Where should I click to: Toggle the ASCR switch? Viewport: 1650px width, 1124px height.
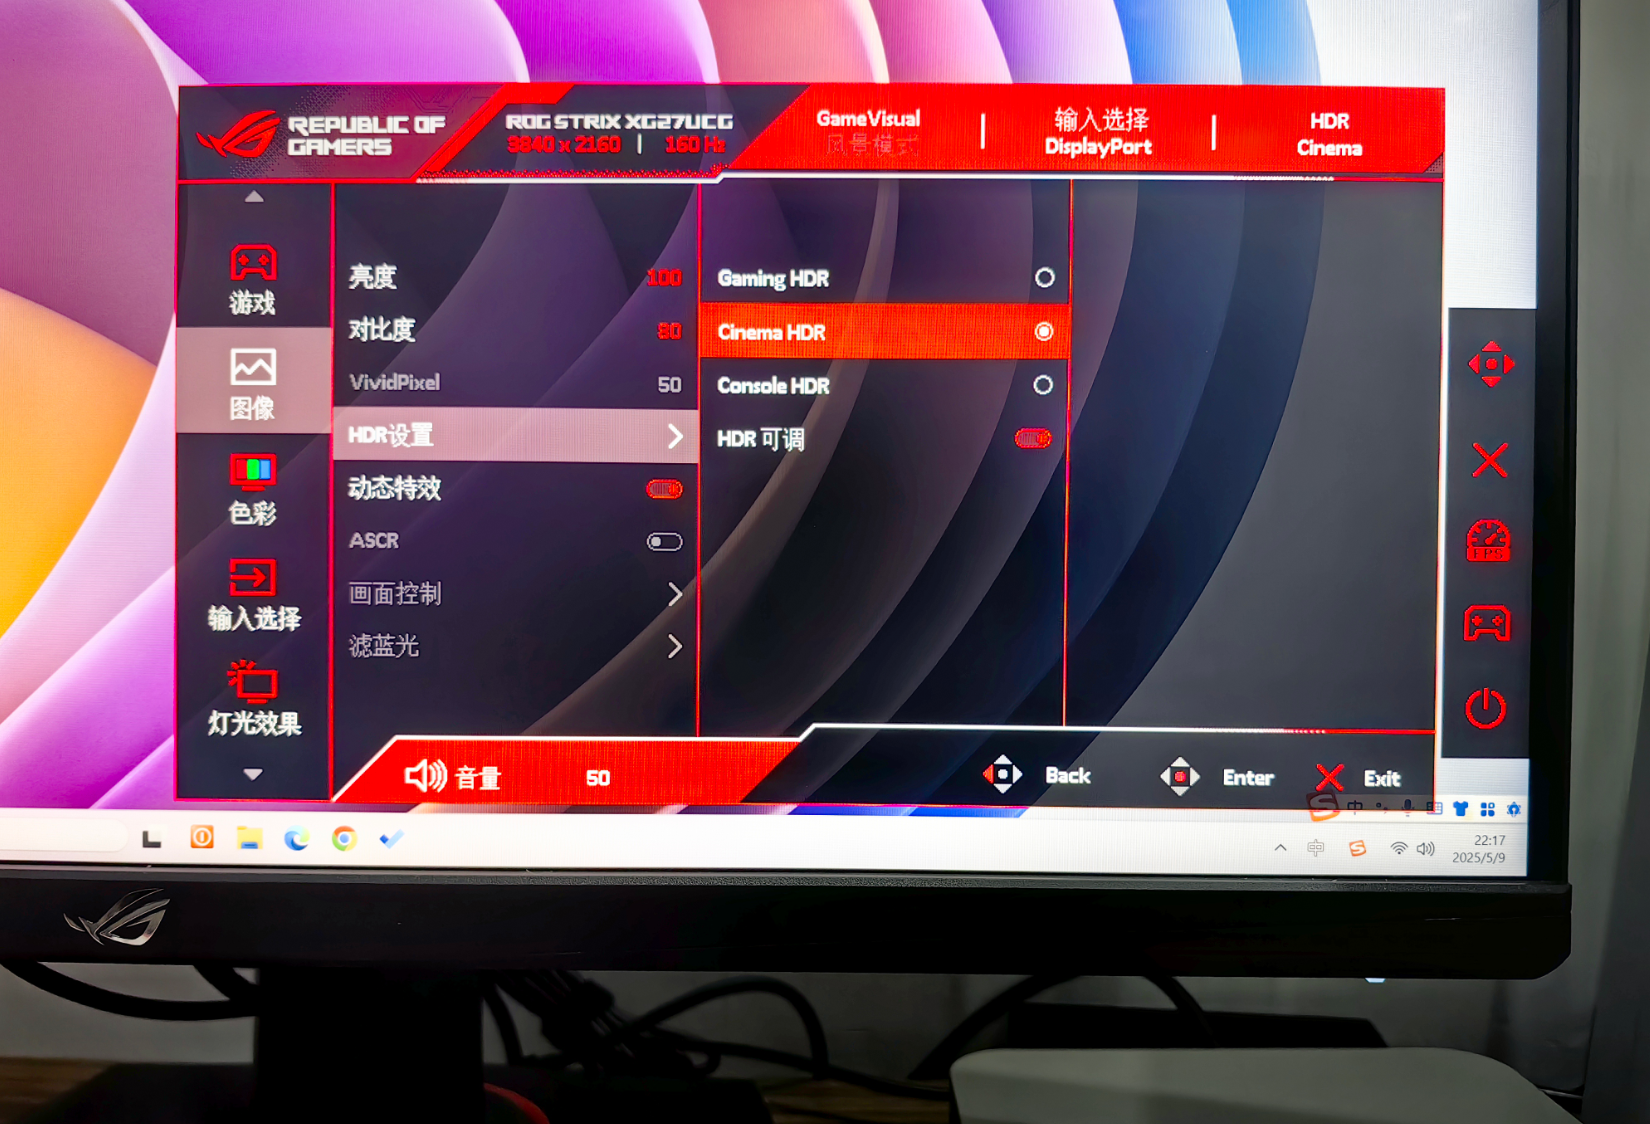(664, 541)
